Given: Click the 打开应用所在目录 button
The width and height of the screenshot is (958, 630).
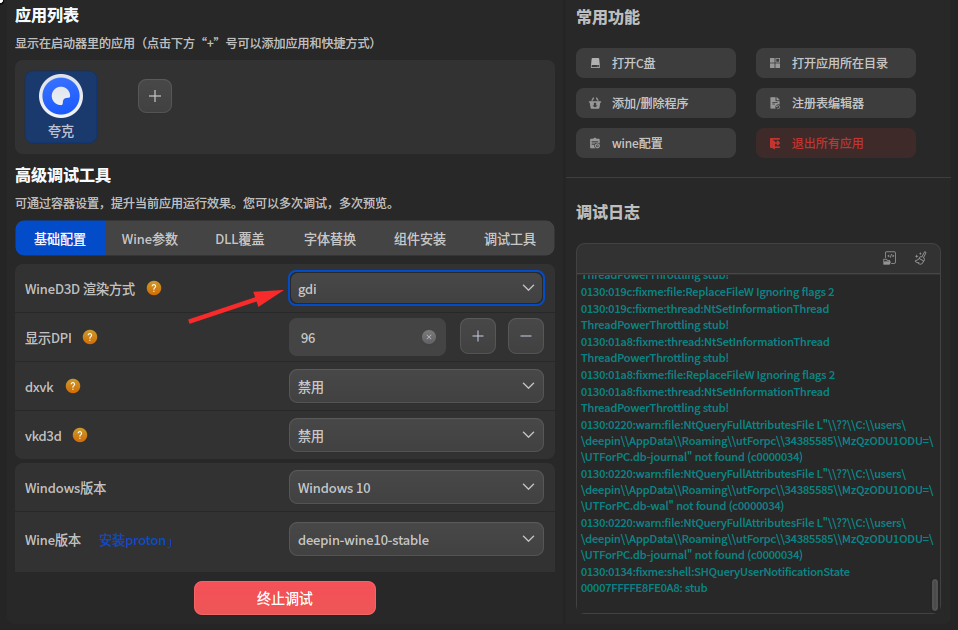Looking at the screenshot, I should pyautogui.click(x=836, y=63).
